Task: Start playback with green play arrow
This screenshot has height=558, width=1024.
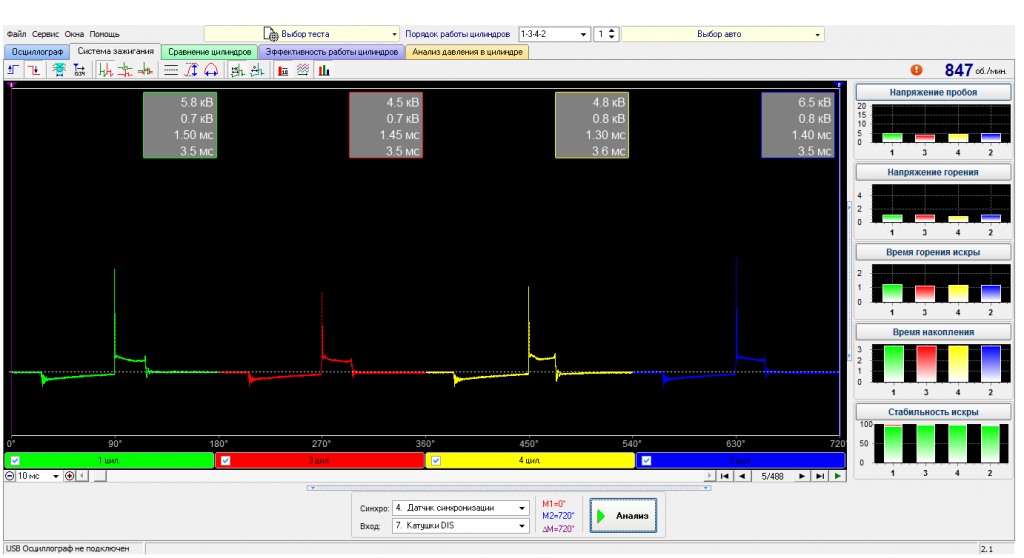Action: 838,476
